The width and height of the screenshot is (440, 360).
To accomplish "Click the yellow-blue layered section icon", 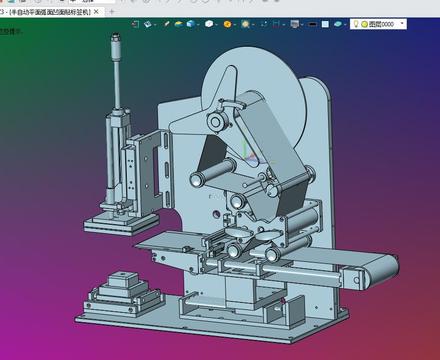I will pos(179,24).
